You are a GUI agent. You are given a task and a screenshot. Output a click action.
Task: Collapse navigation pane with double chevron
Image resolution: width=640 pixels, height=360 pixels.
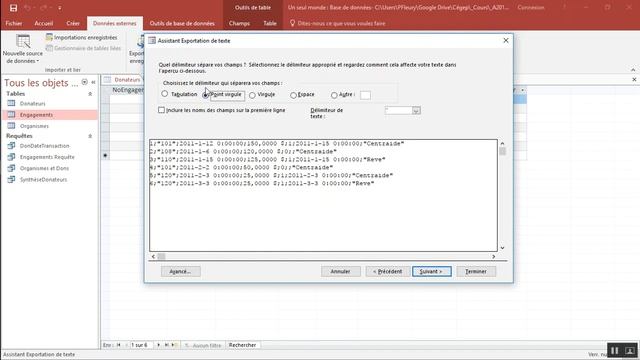click(93, 82)
